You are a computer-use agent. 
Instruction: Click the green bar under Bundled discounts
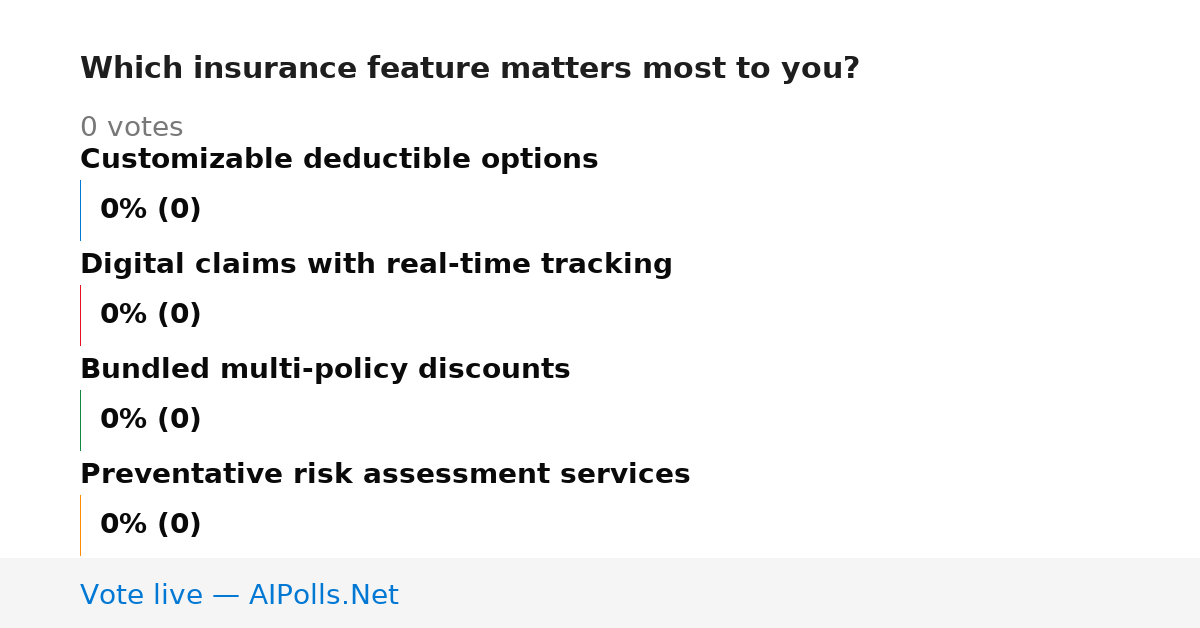point(80,420)
